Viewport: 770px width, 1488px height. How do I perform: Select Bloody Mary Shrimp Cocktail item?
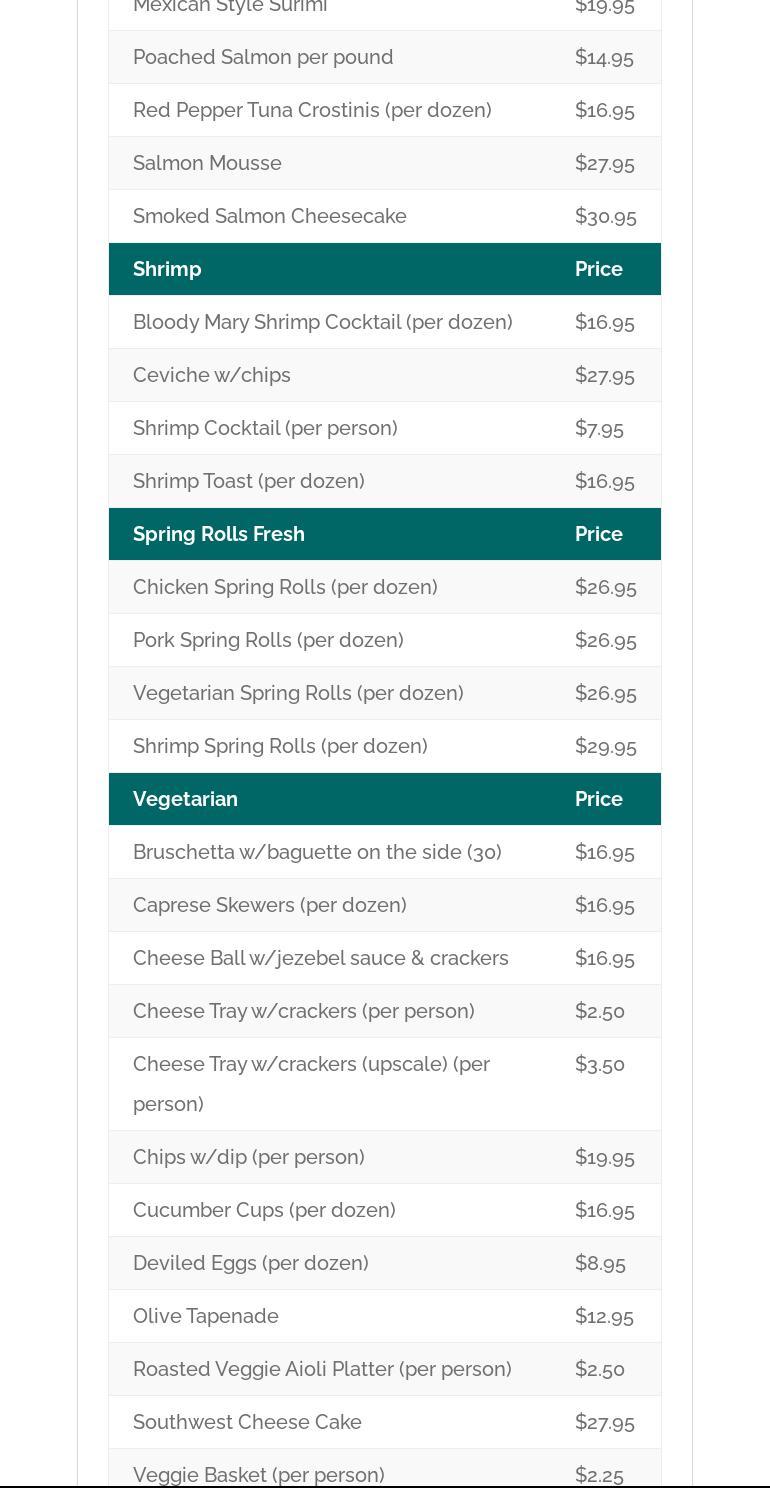pos(322,322)
